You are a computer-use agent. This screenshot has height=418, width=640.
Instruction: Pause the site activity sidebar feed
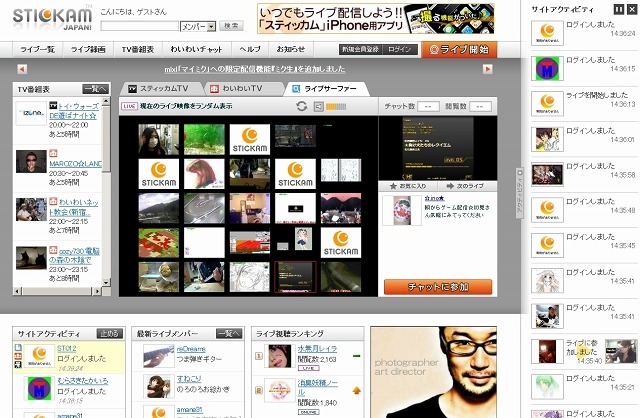[619, 9]
